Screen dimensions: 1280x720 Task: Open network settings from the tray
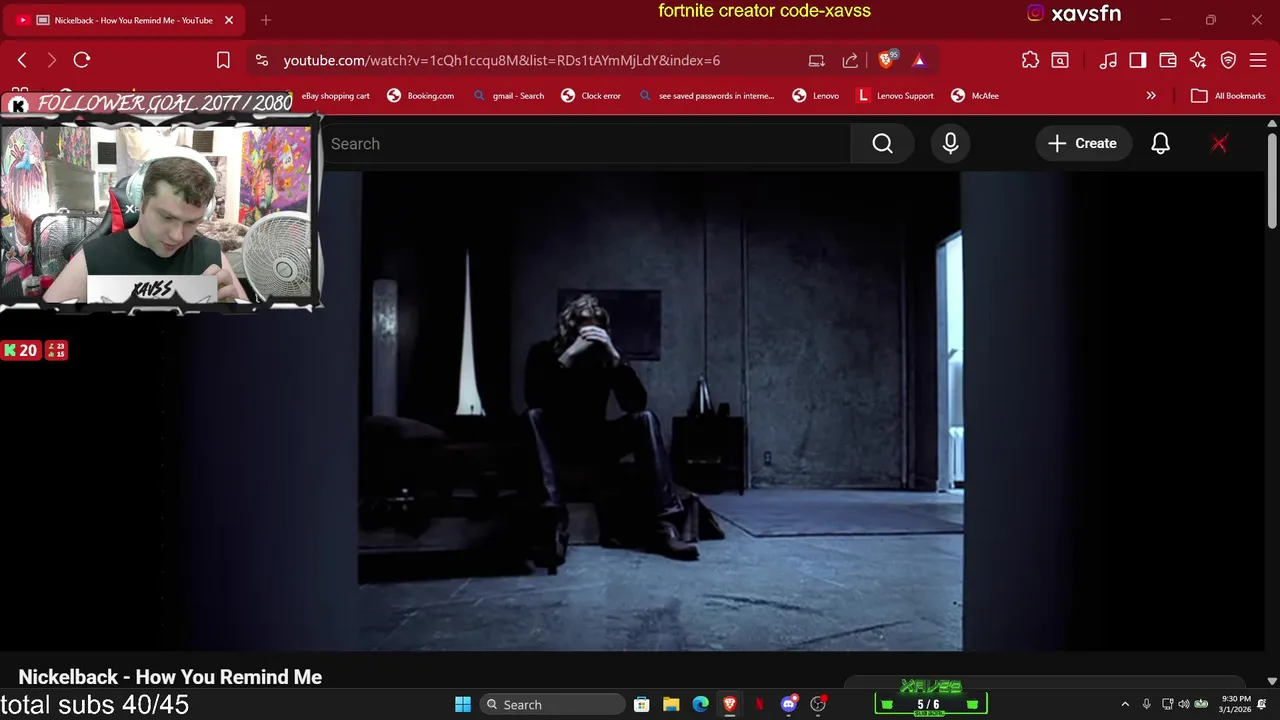click(x=1168, y=704)
